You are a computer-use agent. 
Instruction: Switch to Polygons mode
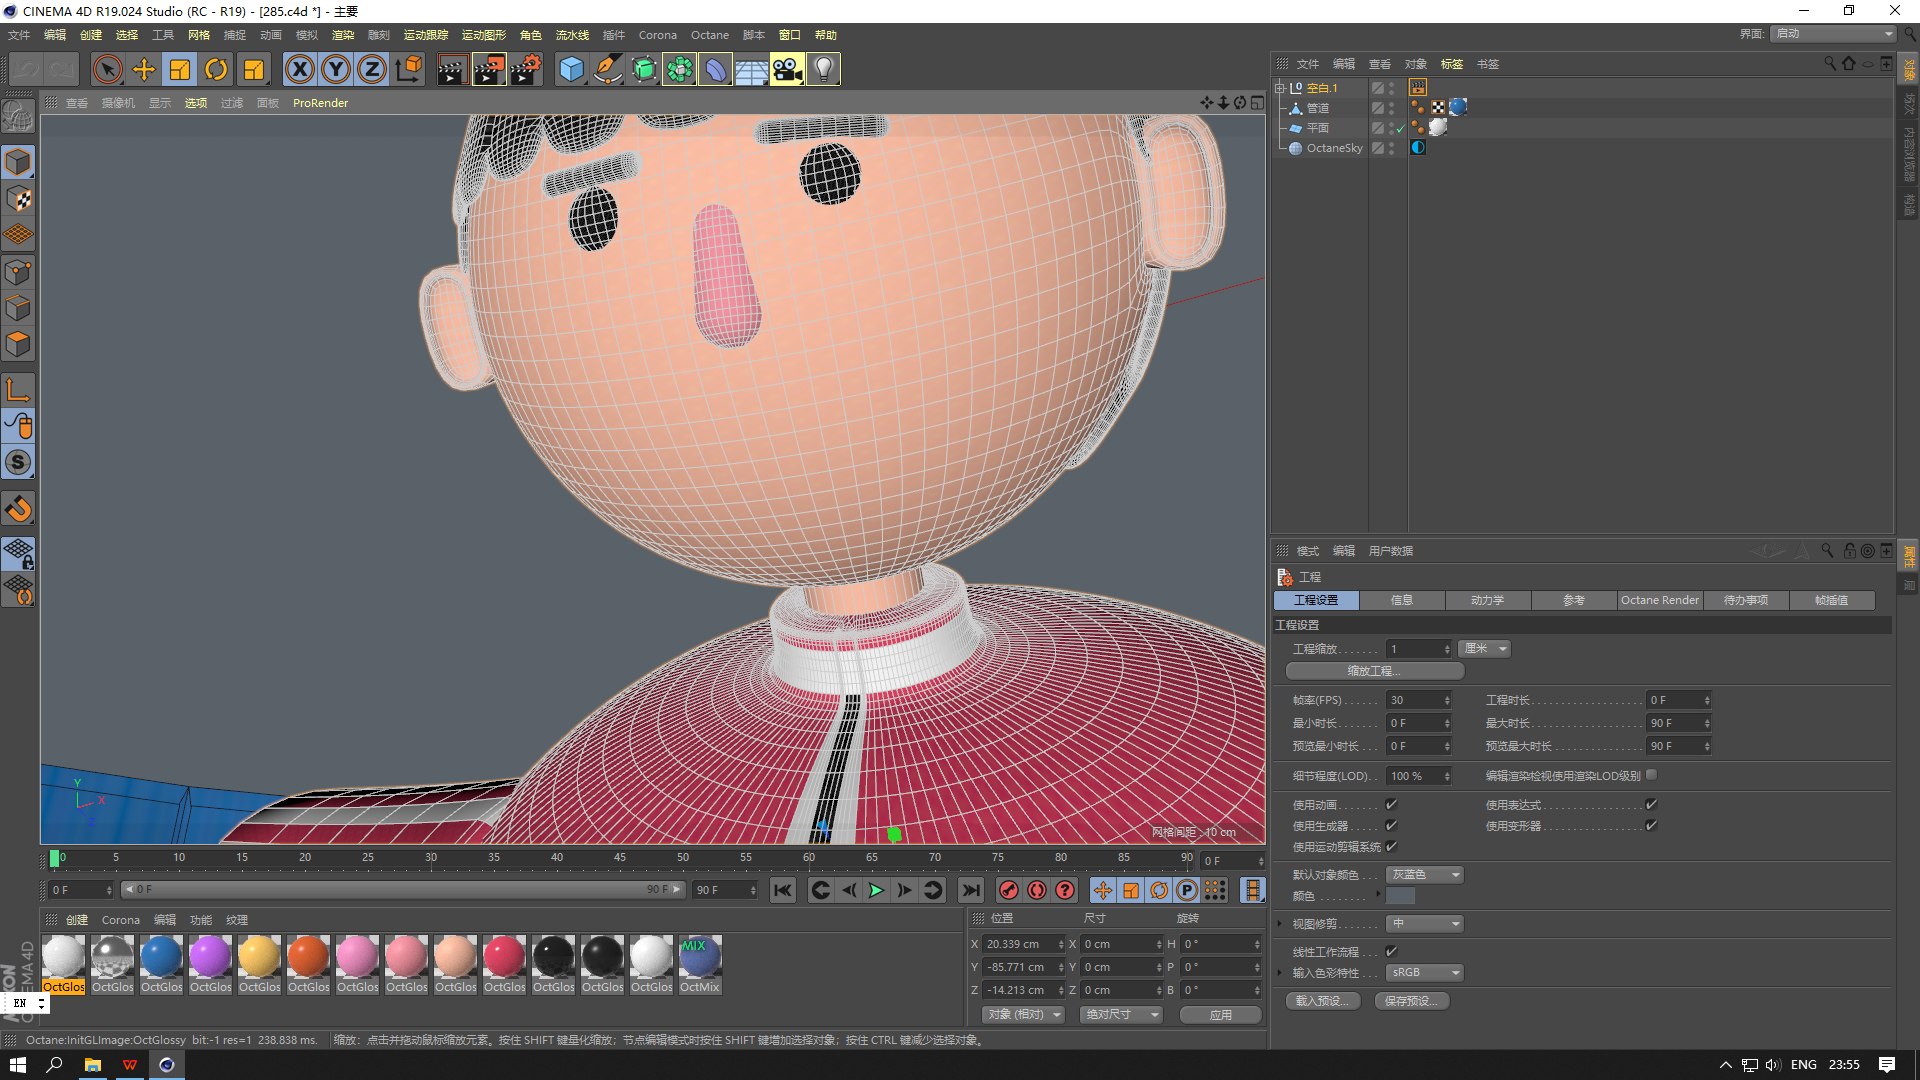[x=18, y=345]
